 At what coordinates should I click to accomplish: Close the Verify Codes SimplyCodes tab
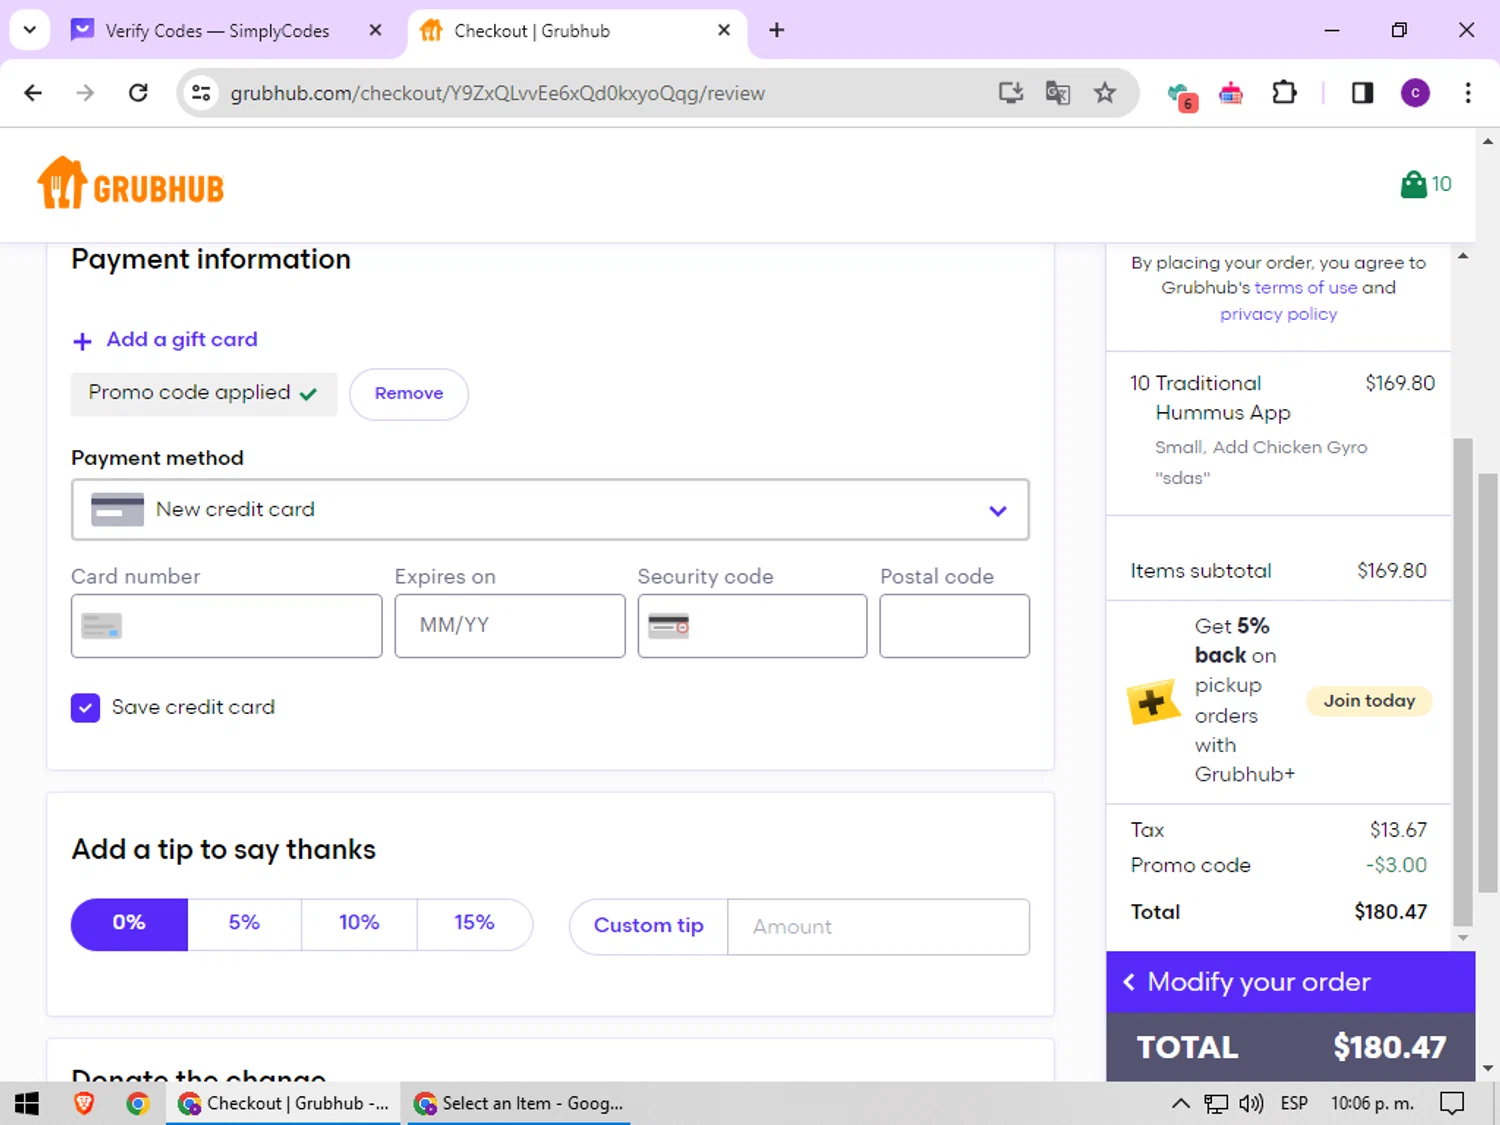(x=375, y=30)
